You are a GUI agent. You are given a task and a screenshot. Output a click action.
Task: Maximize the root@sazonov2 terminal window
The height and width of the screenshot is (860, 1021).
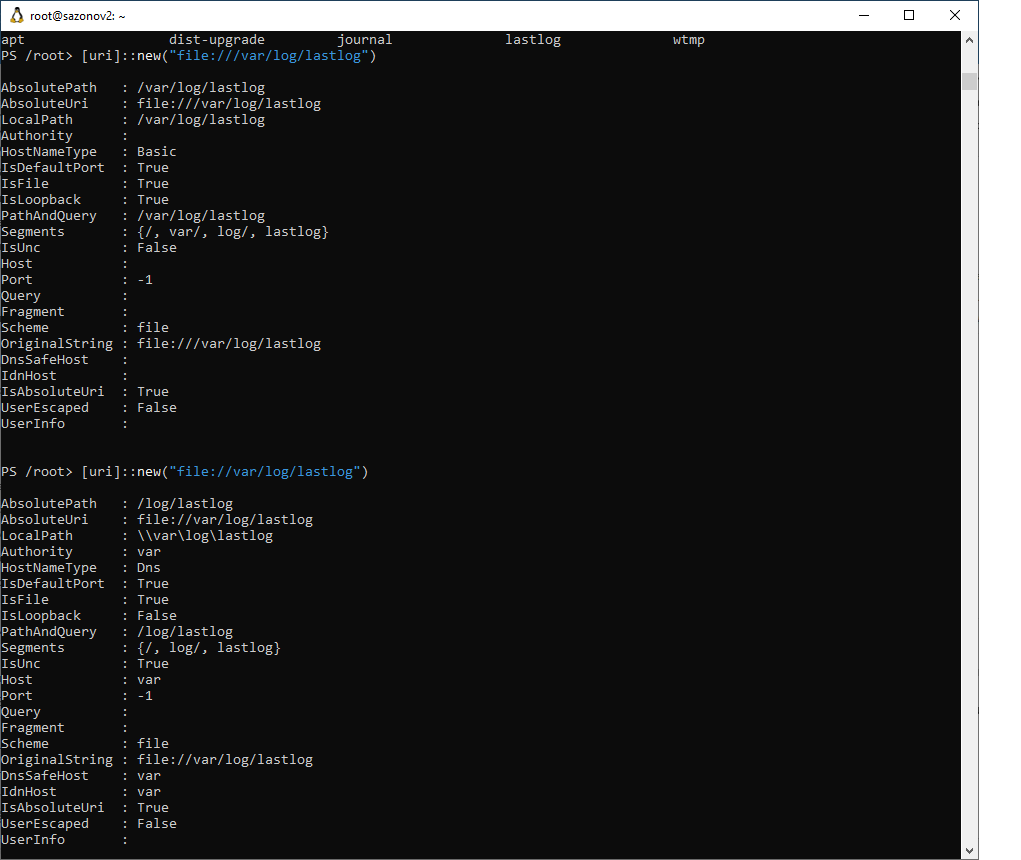coord(909,16)
